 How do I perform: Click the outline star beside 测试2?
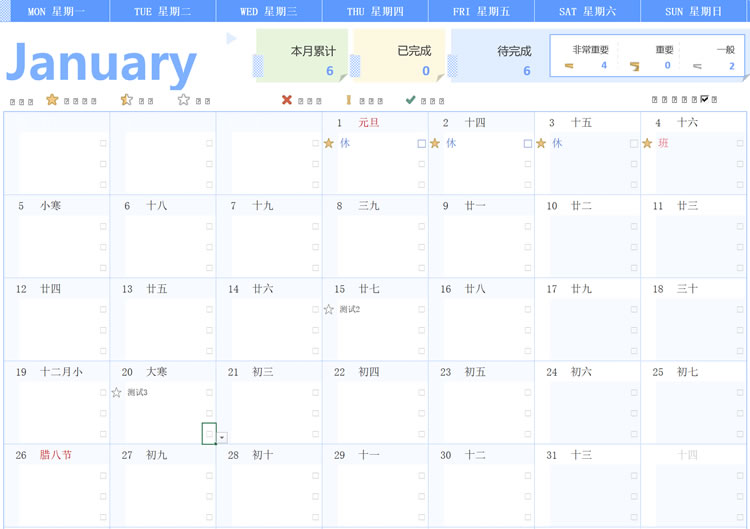tap(329, 309)
